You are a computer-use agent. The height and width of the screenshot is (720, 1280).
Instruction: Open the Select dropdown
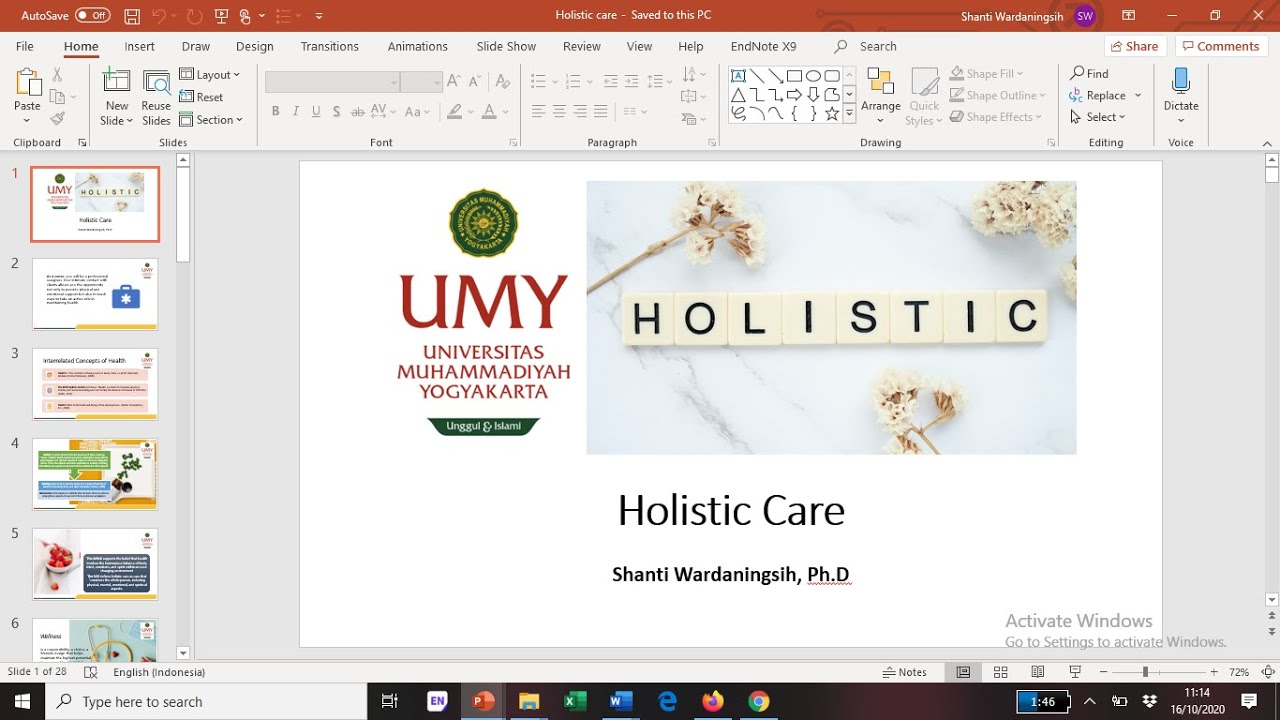point(1097,117)
